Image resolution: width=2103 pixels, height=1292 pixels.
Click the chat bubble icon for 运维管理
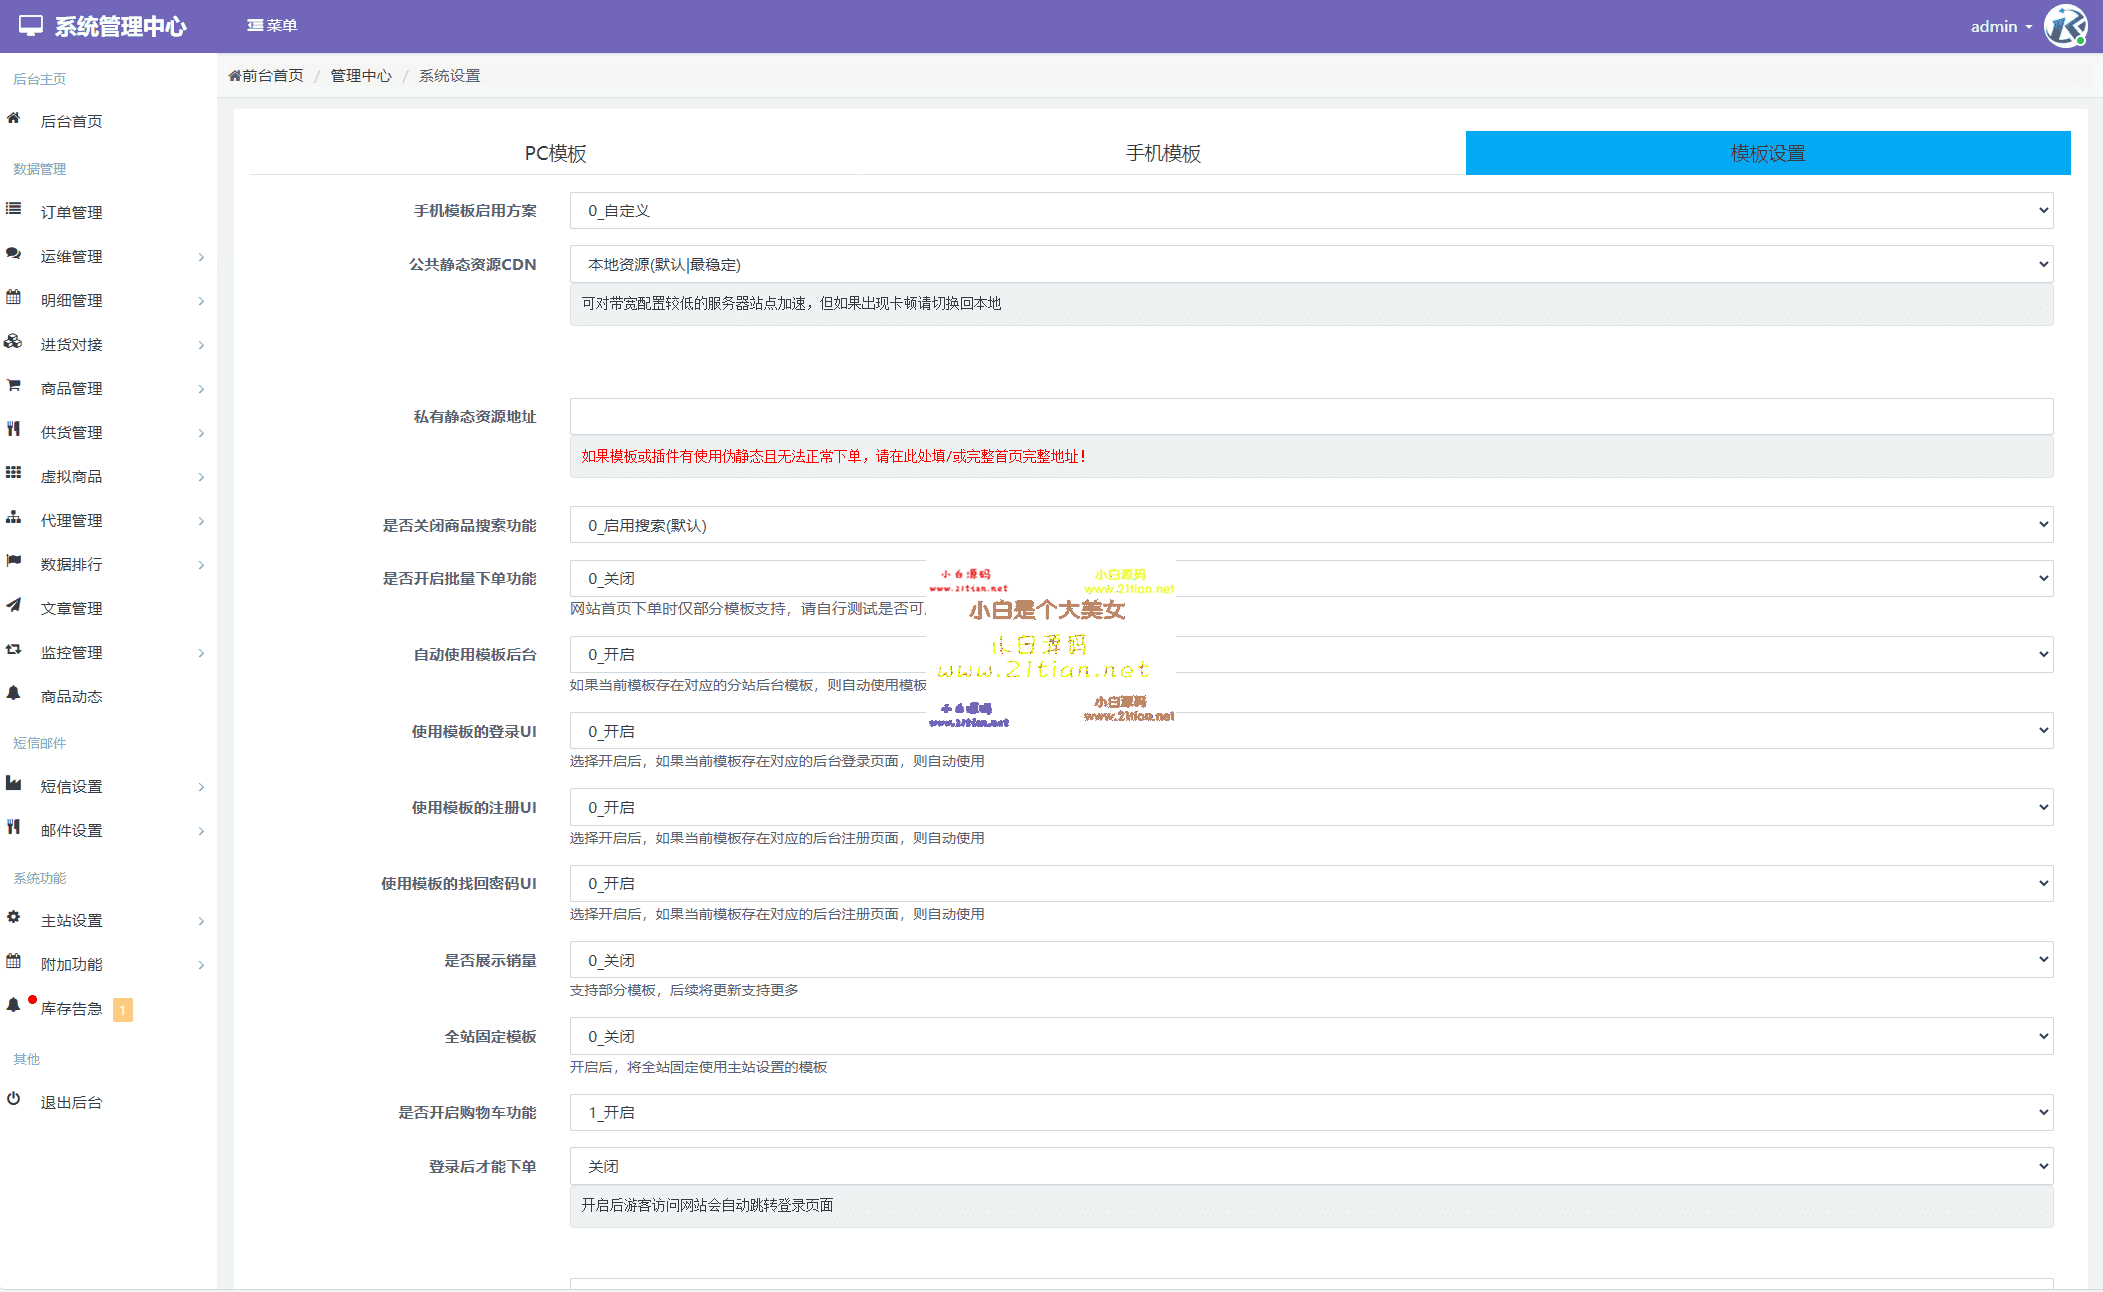point(13,254)
